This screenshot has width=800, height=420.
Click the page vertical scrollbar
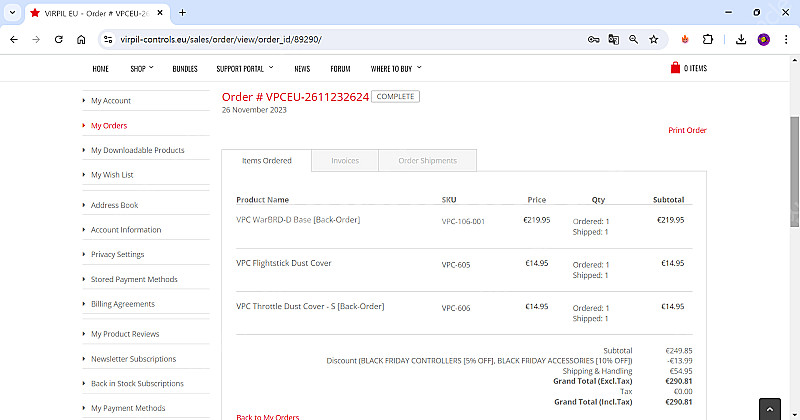794,171
